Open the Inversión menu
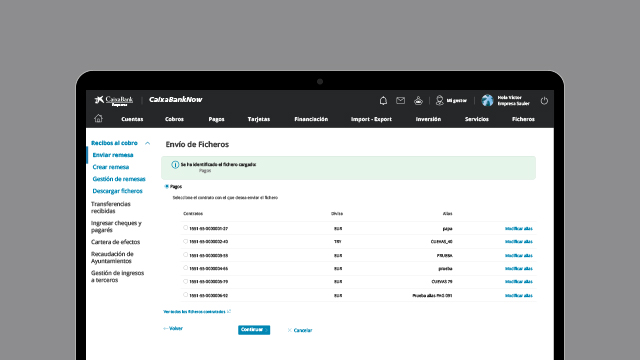Viewport: 640px width, 360px height. pyautogui.click(x=428, y=119)
